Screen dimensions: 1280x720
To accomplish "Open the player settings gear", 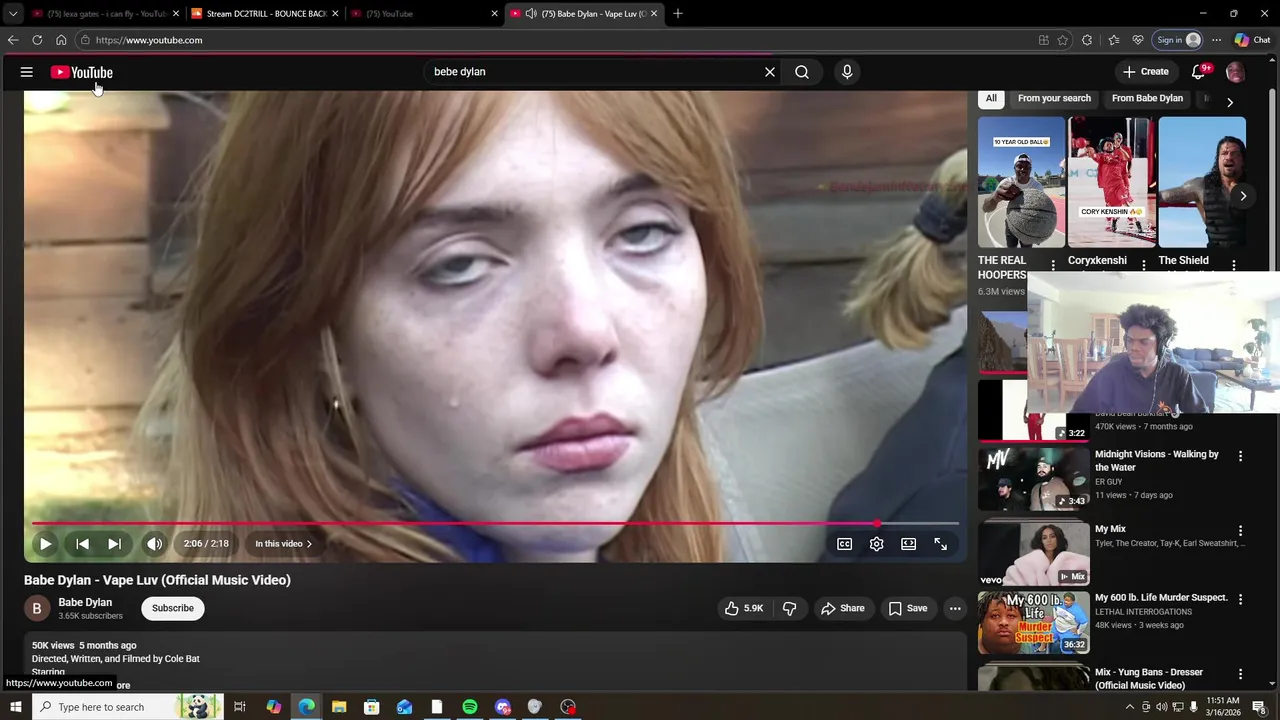I will point(876,544).
